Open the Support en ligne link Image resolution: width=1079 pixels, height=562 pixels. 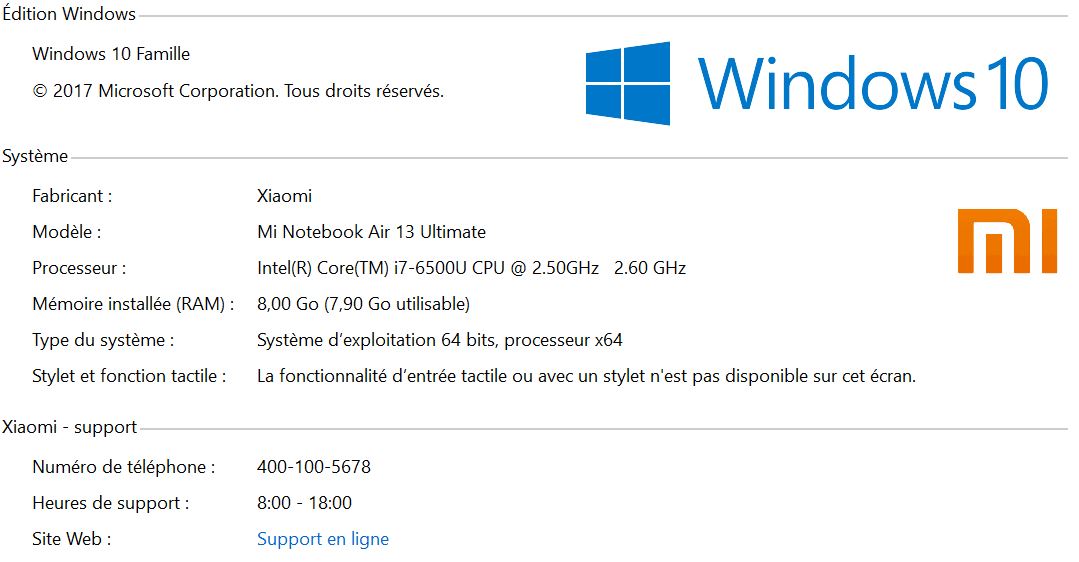pyautogui.click(x=323, y=539)
